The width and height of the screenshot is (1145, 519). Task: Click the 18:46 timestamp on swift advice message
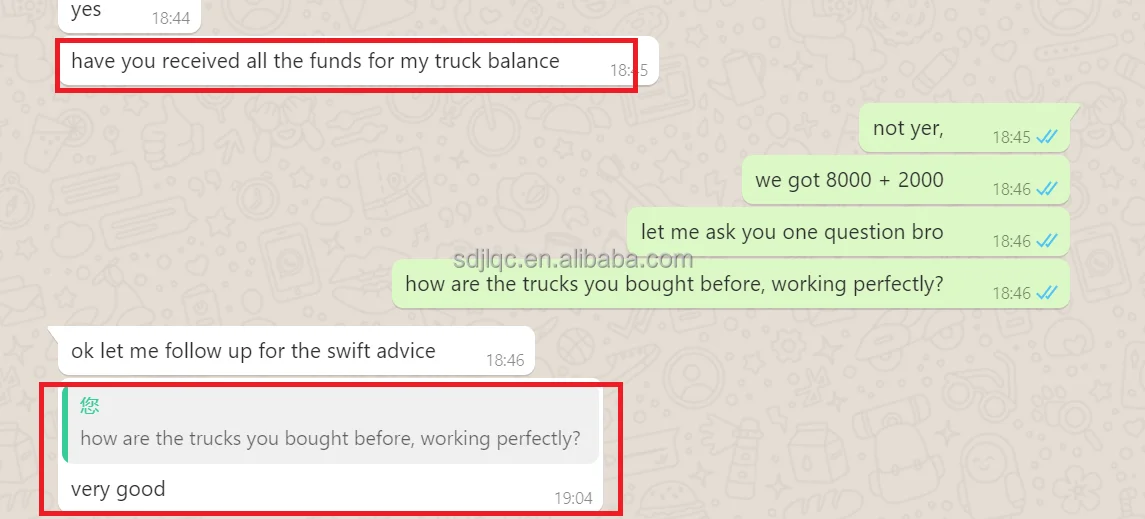click(505, 361)
